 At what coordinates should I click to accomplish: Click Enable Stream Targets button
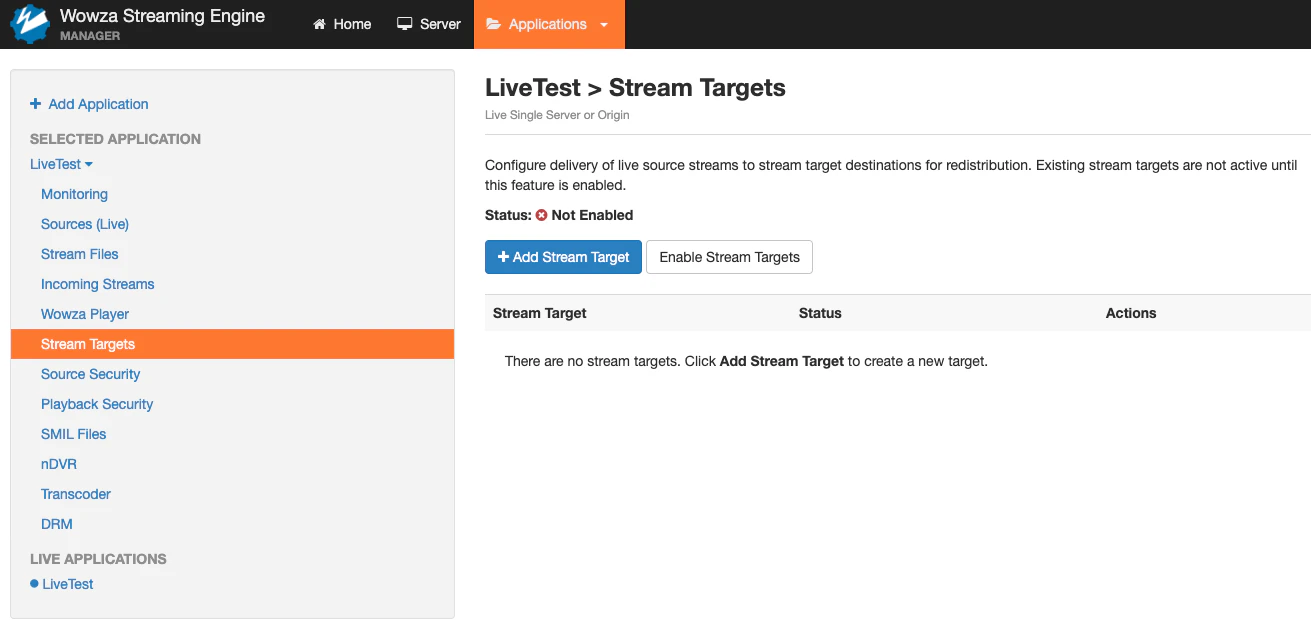tap(729, 257)
